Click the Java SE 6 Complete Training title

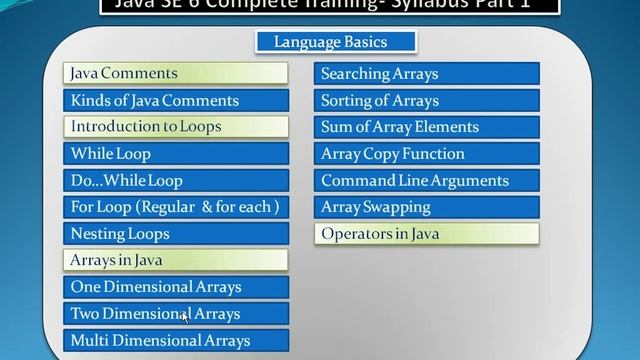click(330, 7)
